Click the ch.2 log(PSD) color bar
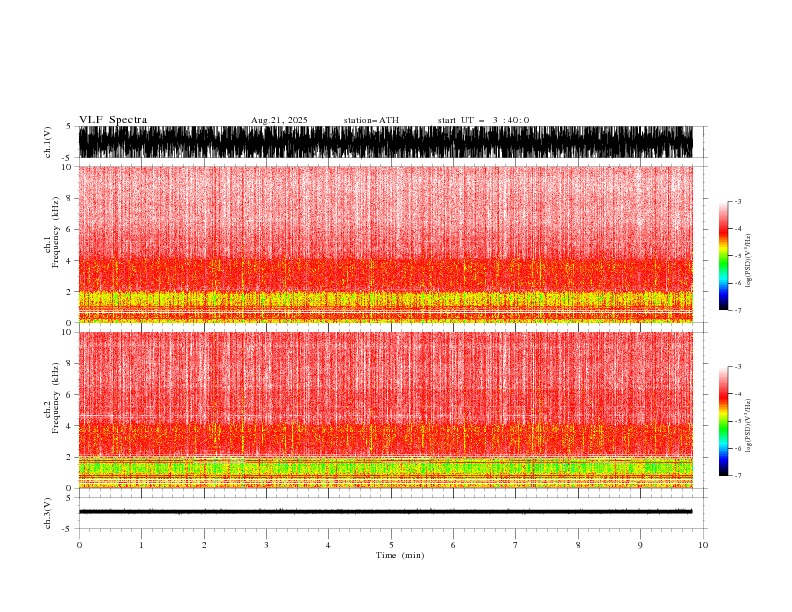This screenshot has height=612, width=792. tap(723, 421)
